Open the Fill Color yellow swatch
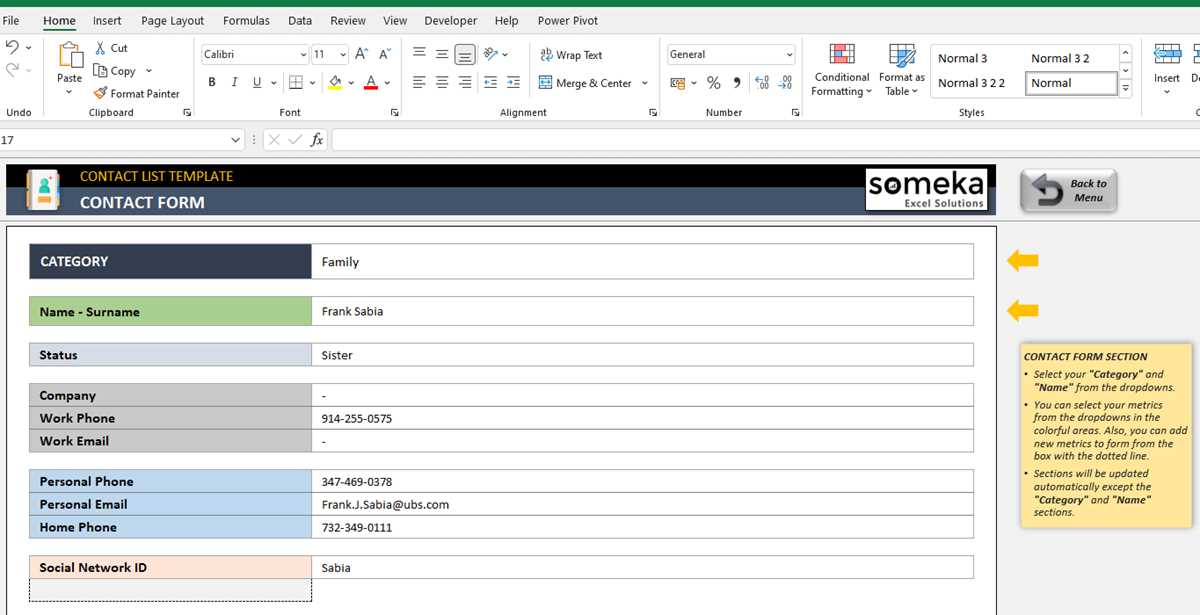 (335, 83)
